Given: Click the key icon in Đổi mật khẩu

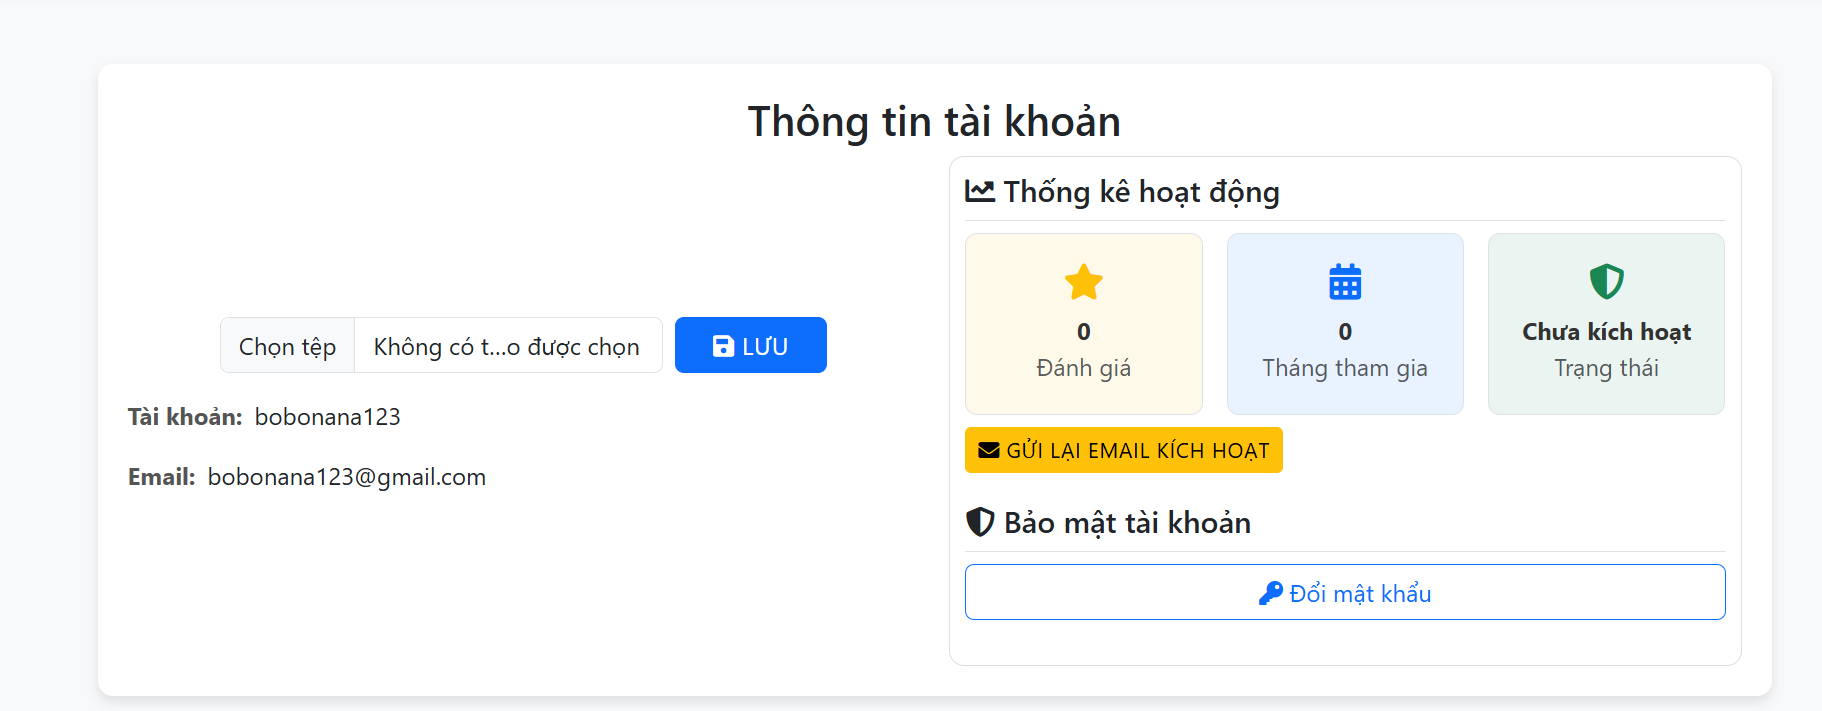Looking at the screenshot, I should [x=1270, y=593].
